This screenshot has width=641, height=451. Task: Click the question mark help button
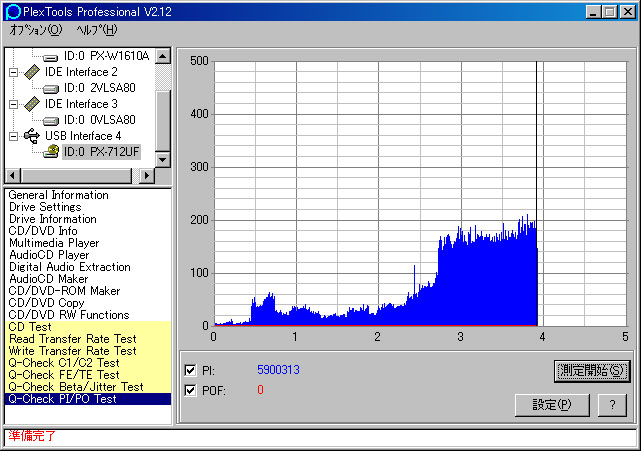pyautogui.click(x=612, y=405)
